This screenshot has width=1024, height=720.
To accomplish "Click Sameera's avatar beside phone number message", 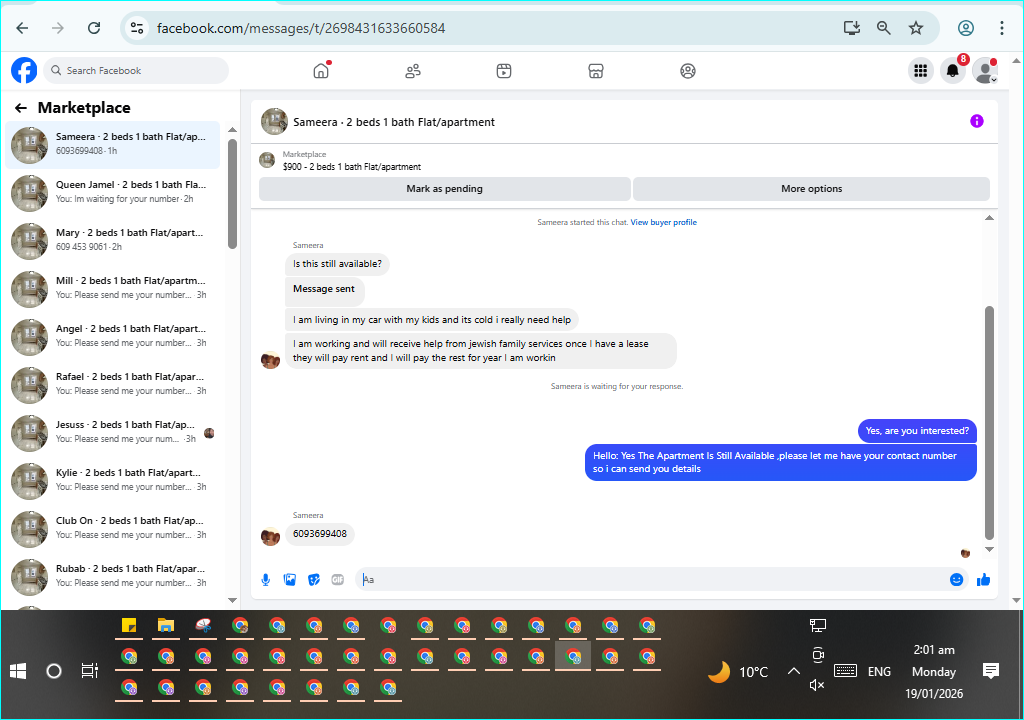I will click(270, 536).
